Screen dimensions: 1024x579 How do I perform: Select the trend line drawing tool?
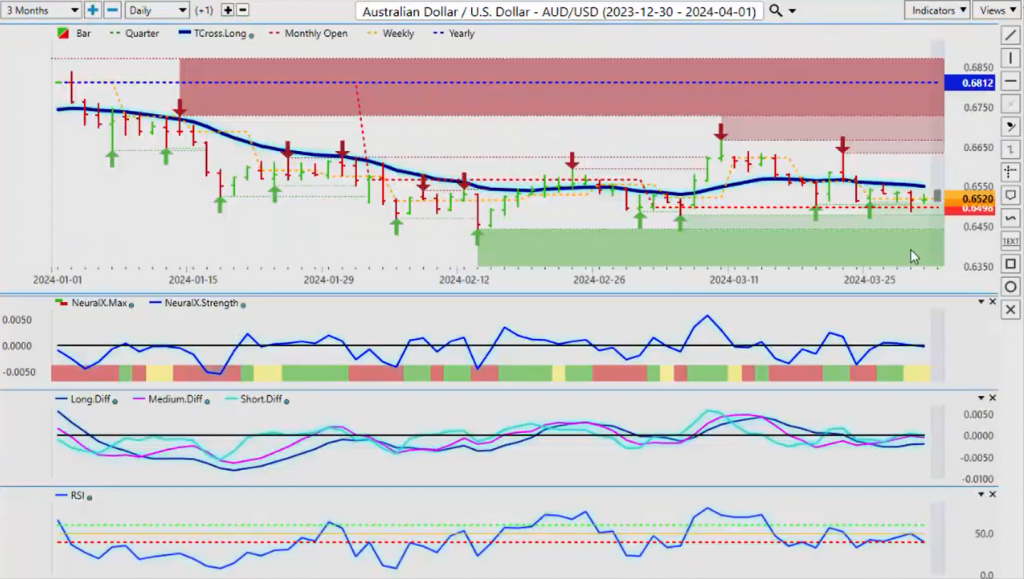click(1010, 35)
